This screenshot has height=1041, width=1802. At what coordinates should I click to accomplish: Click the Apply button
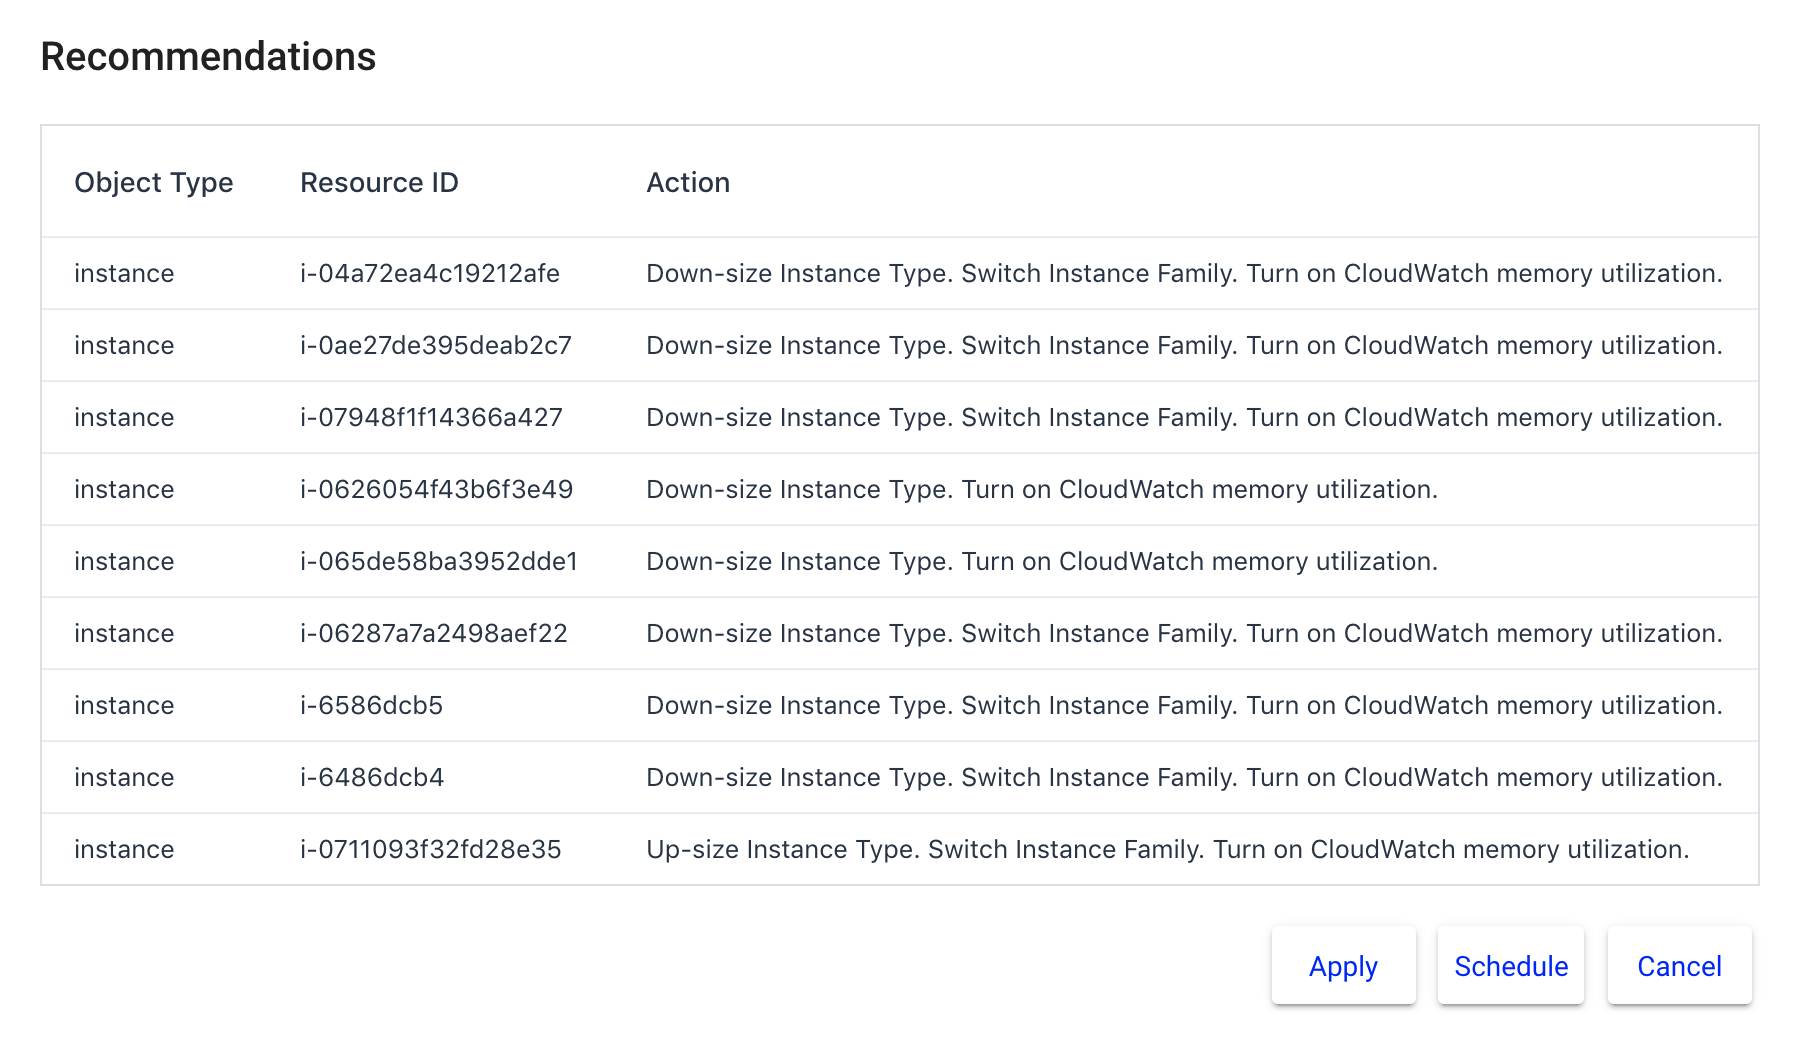(1343, 966)
